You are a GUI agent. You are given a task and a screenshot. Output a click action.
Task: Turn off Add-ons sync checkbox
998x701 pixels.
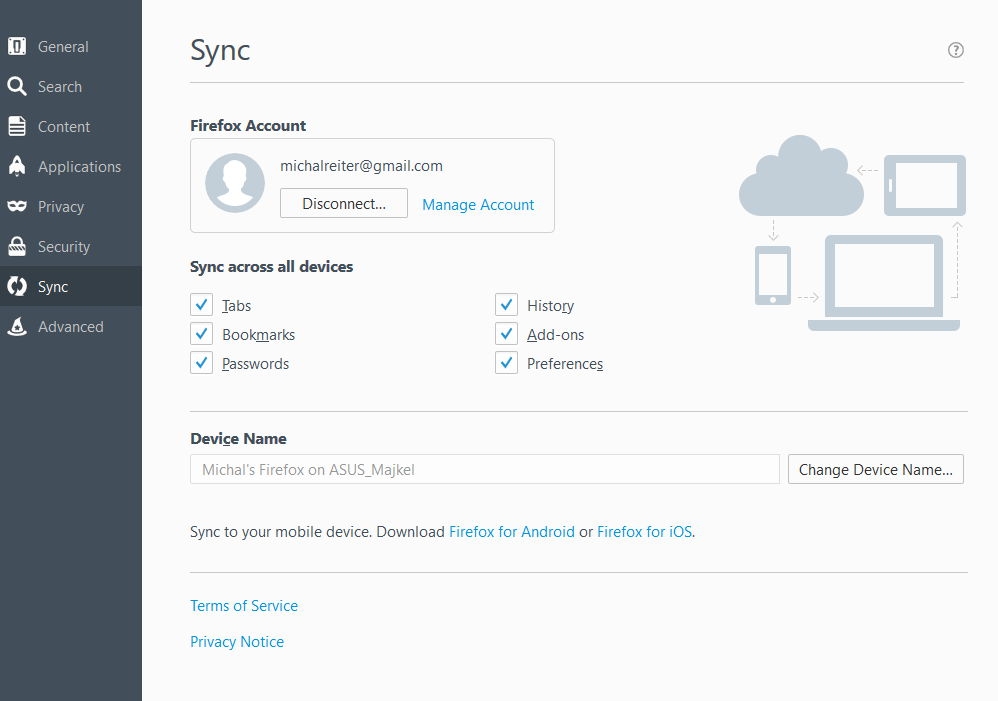(507, 334)
